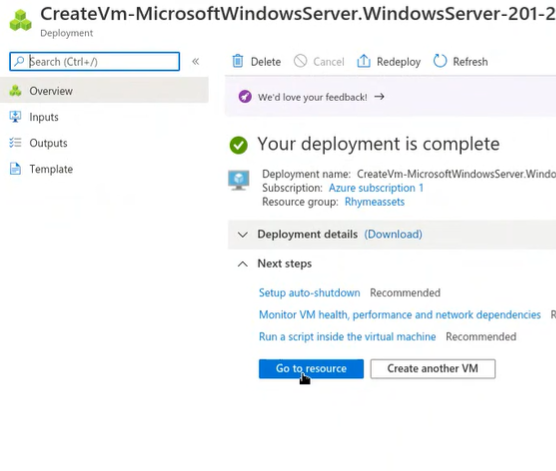Download the deployment details

[393, 234]
